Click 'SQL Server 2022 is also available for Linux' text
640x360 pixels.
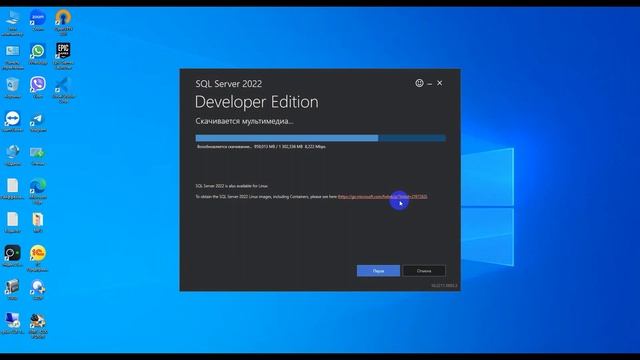click(231, 186)
